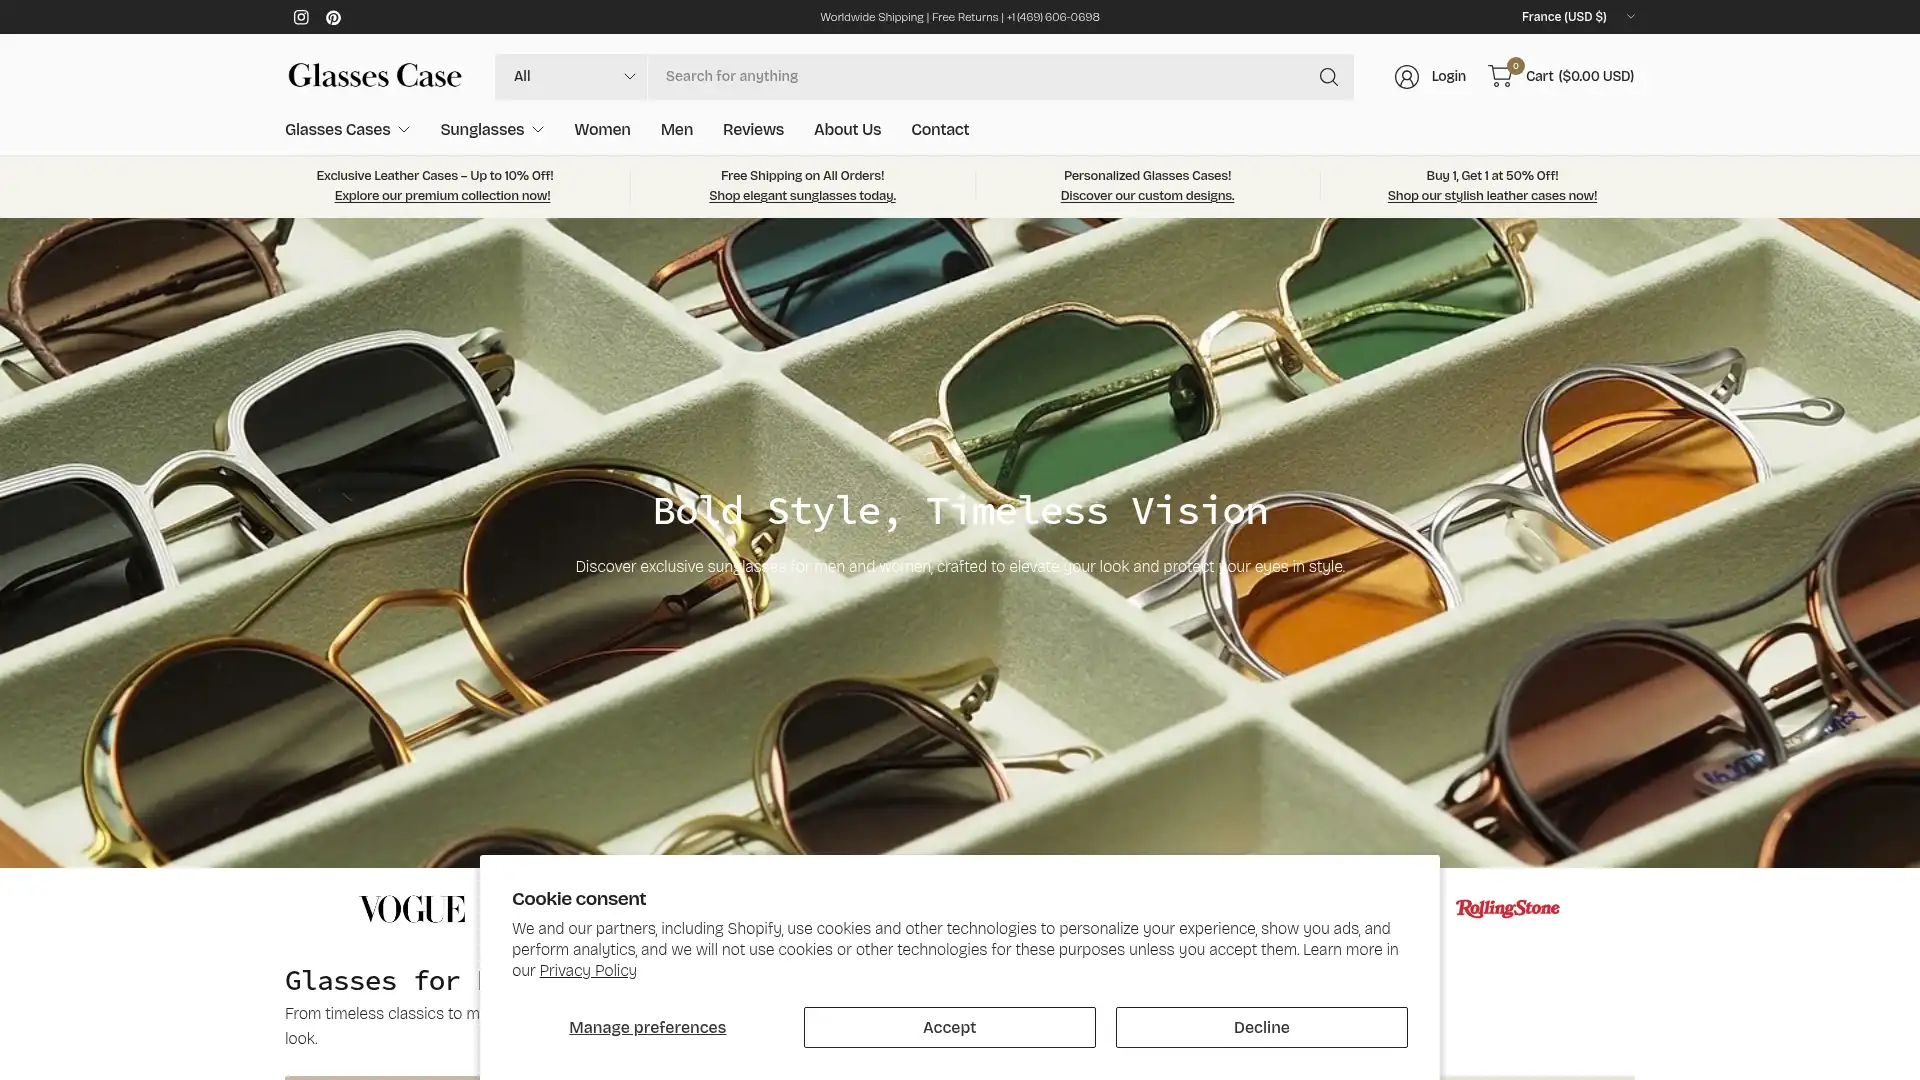
Task: Click the search magnifier icon
Action: click(1328, 76)
